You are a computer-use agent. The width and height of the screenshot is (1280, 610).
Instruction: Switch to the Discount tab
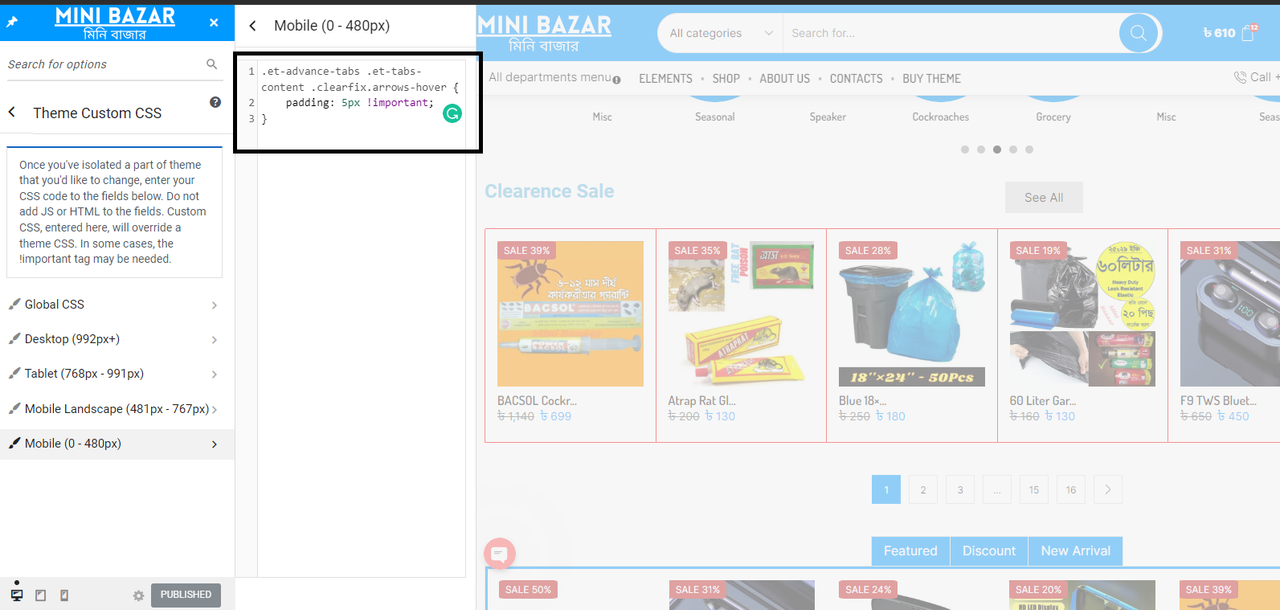coord(989,551)
